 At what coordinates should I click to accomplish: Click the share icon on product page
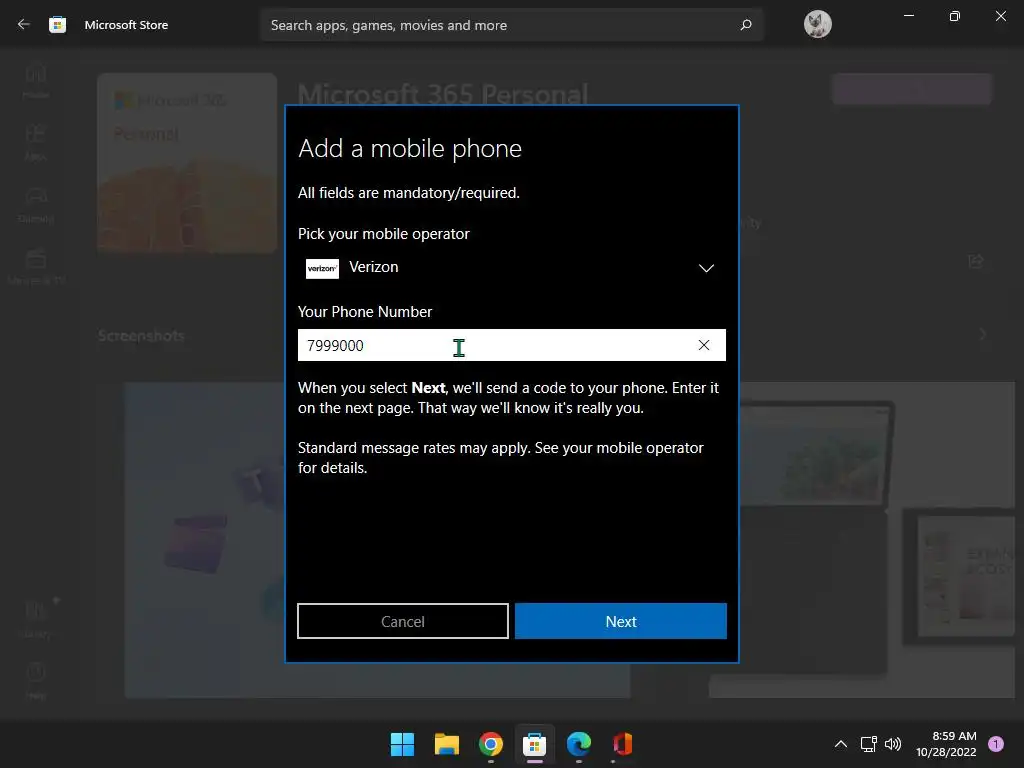click(x=976, y=261)
